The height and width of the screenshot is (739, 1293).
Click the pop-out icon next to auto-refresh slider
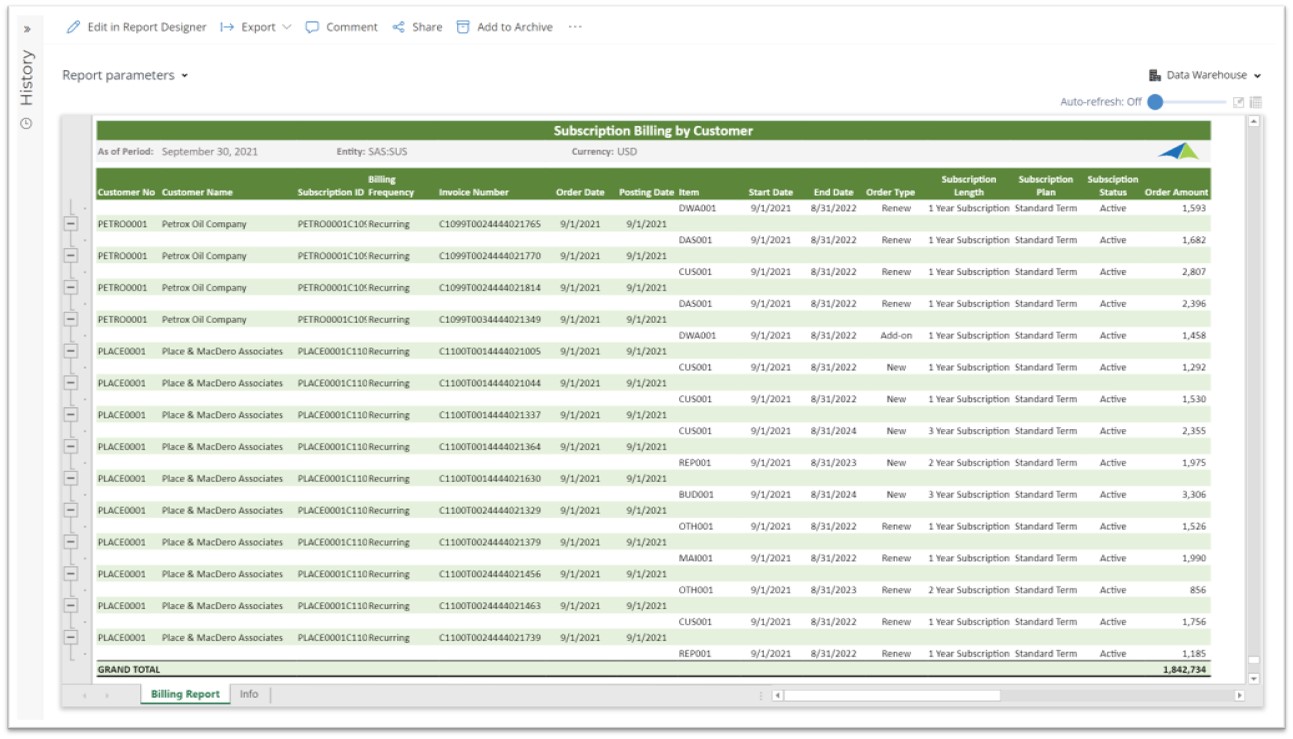click(x=1238, y=102)
